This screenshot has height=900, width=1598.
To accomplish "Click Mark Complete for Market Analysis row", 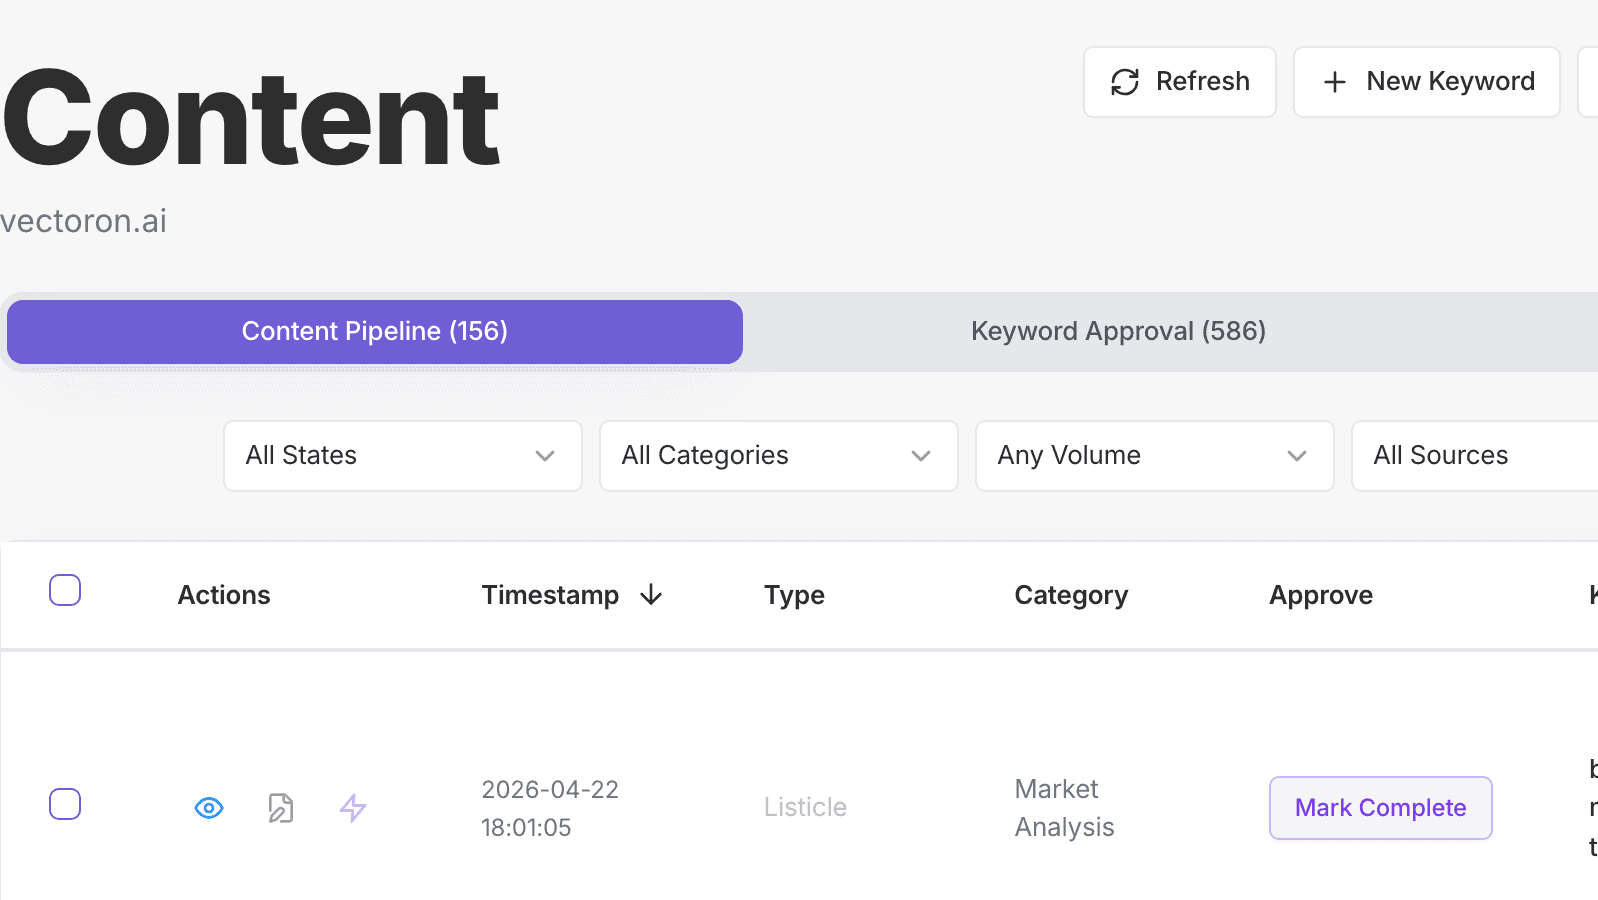I will click(x=1381, y=808).
